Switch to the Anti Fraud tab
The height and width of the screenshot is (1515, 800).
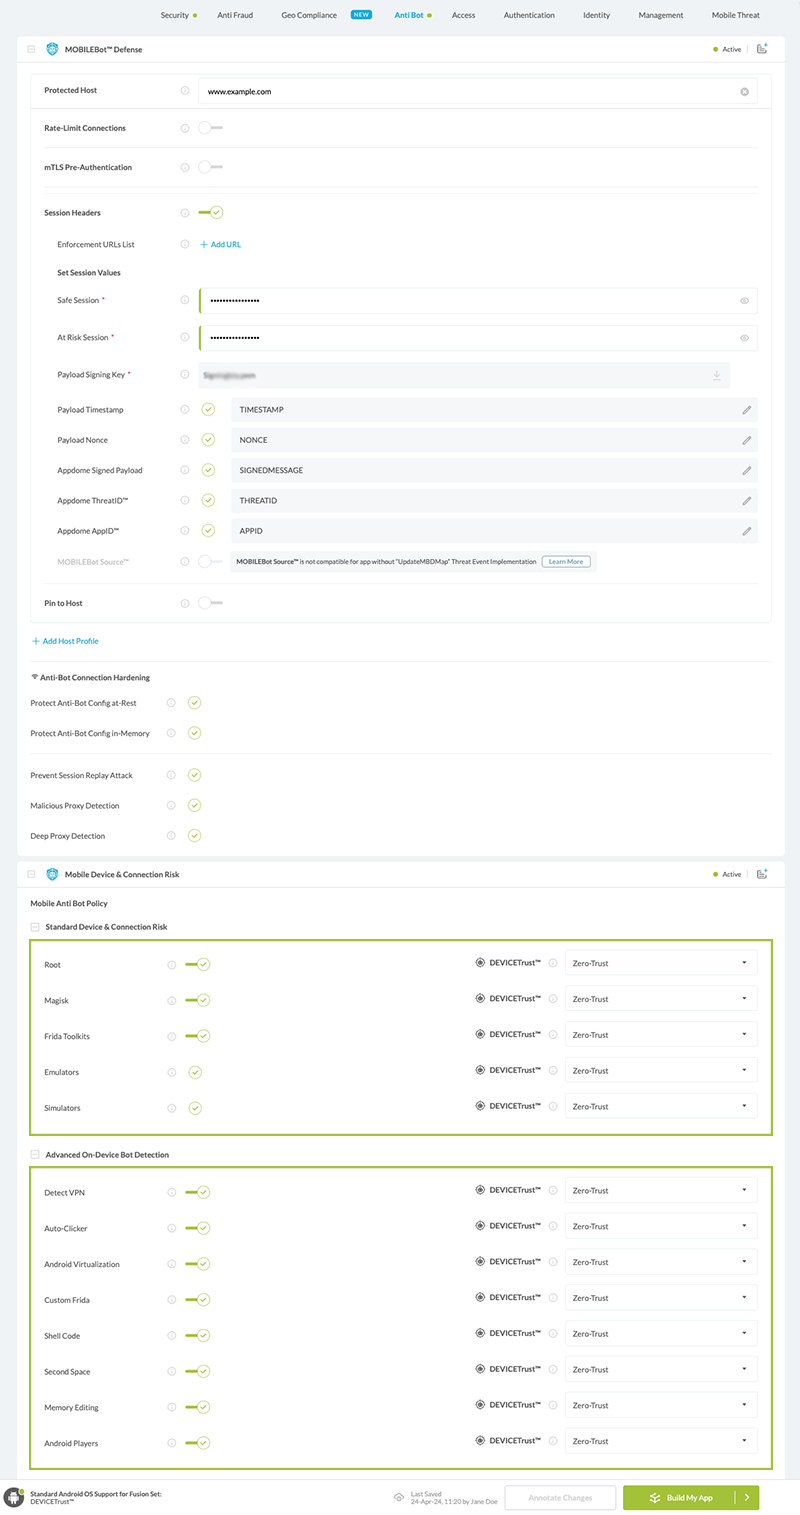pyautogui.click(x=235, y=16)
